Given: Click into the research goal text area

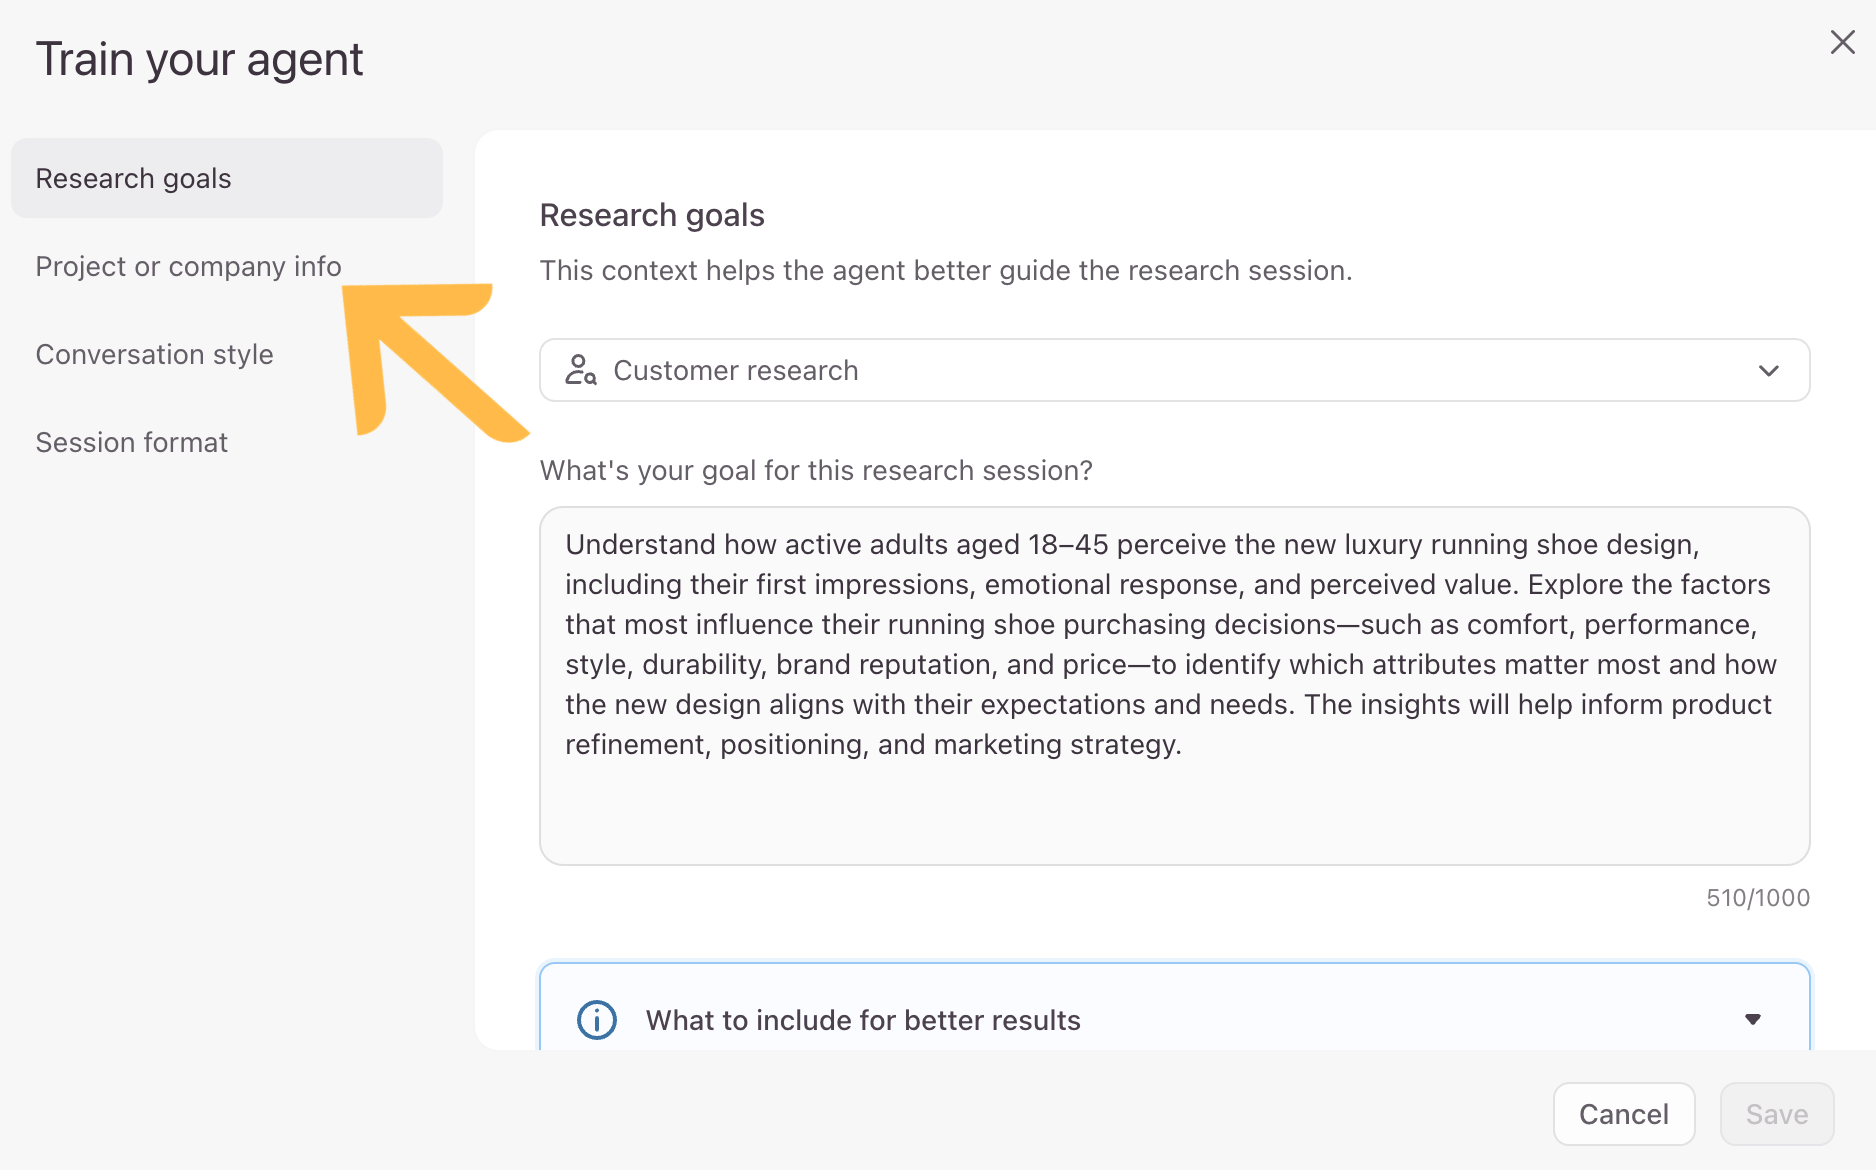Looking at the screenshot, I should [x=1175, y=686].
